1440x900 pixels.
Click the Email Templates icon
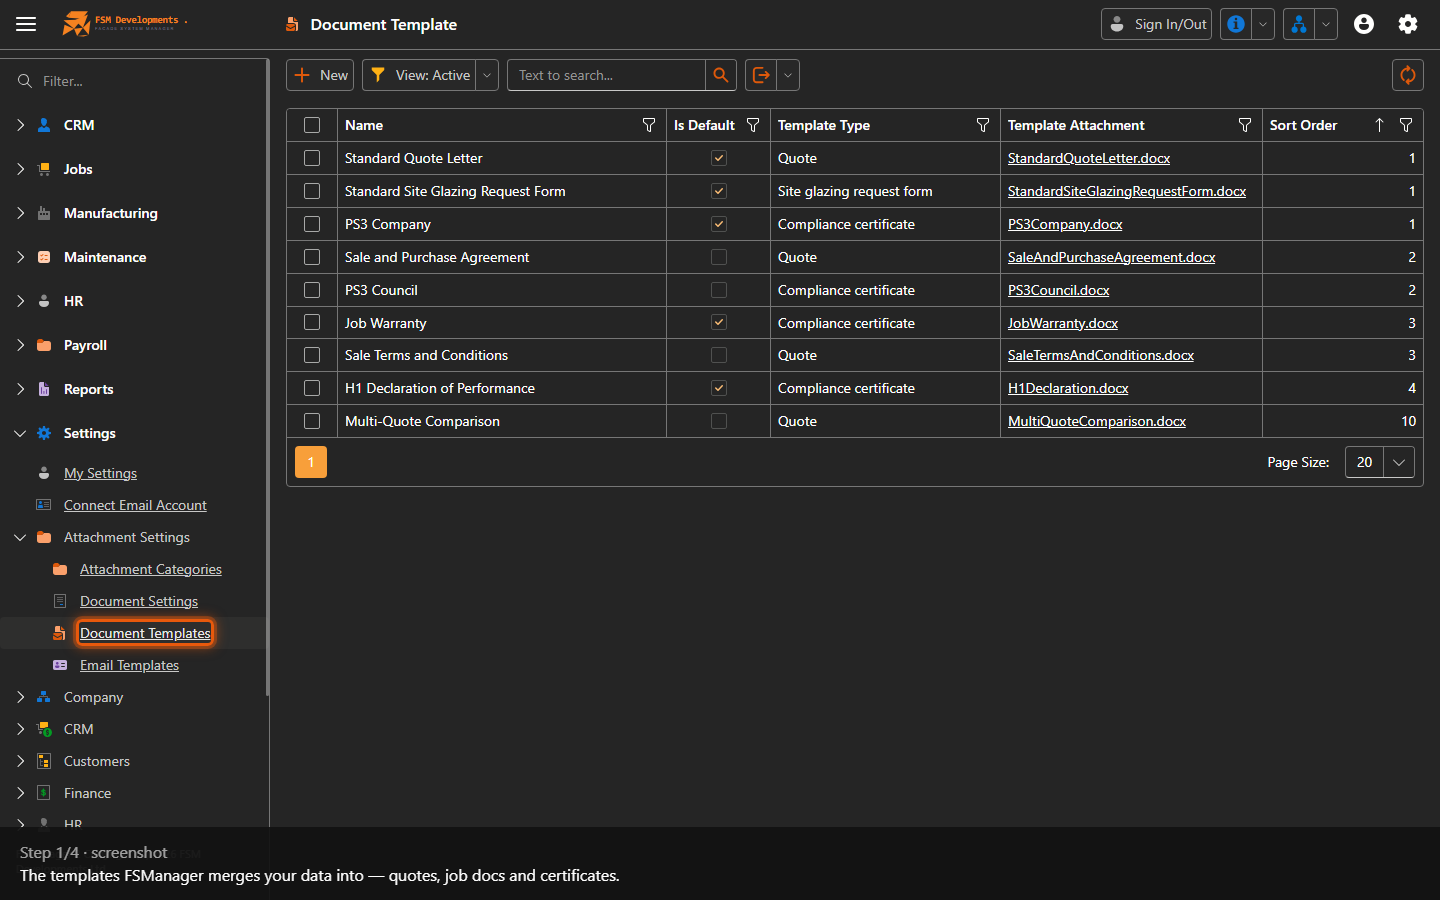tap(60, 665)
